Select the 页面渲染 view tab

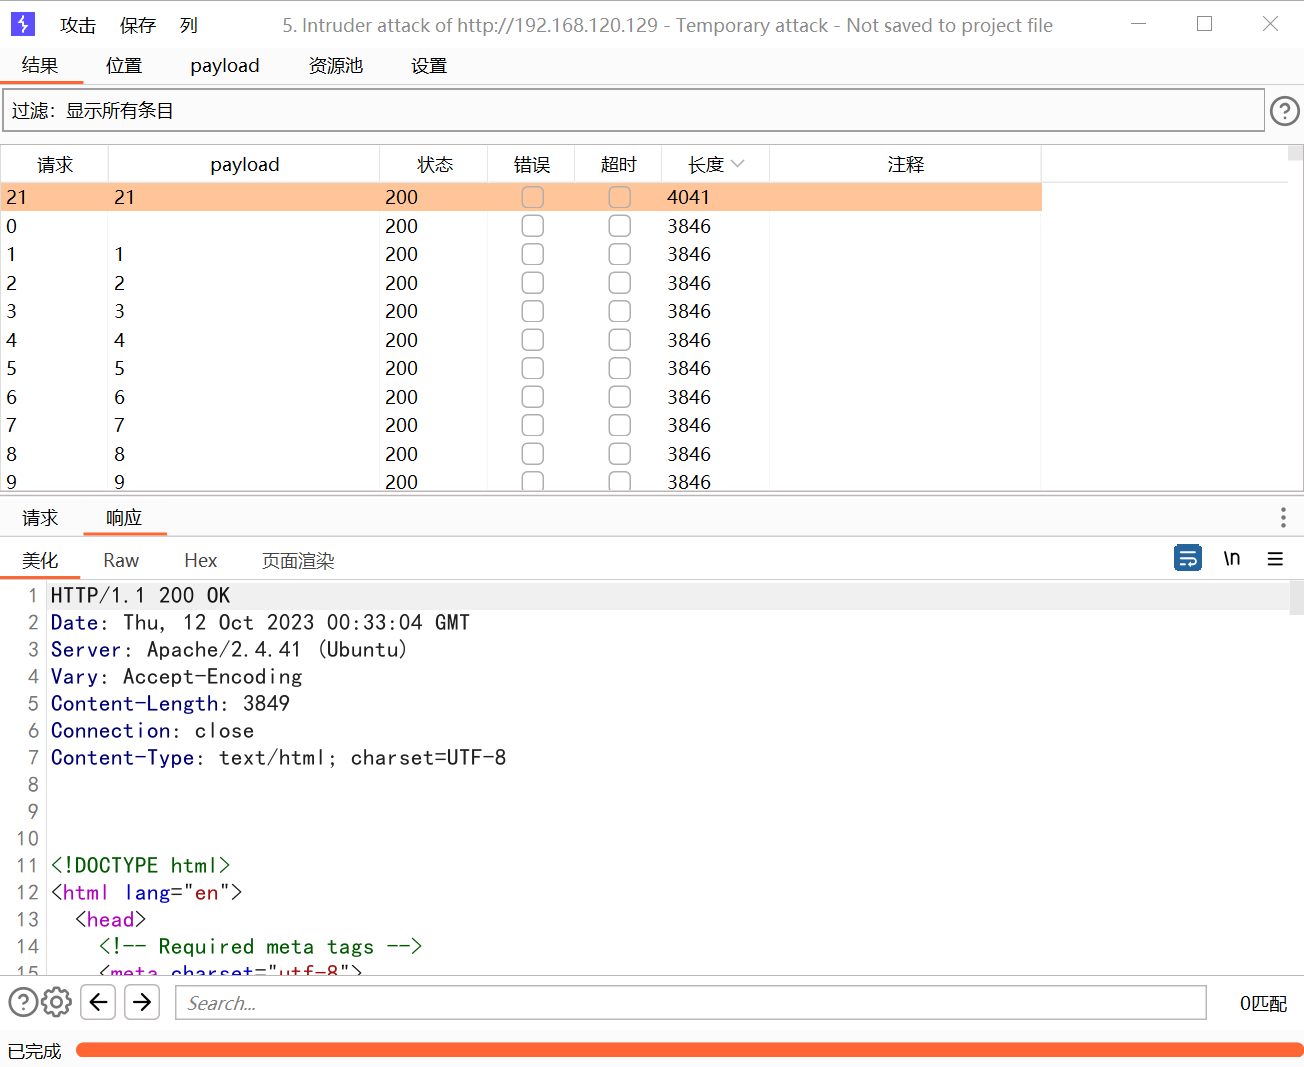298,560
